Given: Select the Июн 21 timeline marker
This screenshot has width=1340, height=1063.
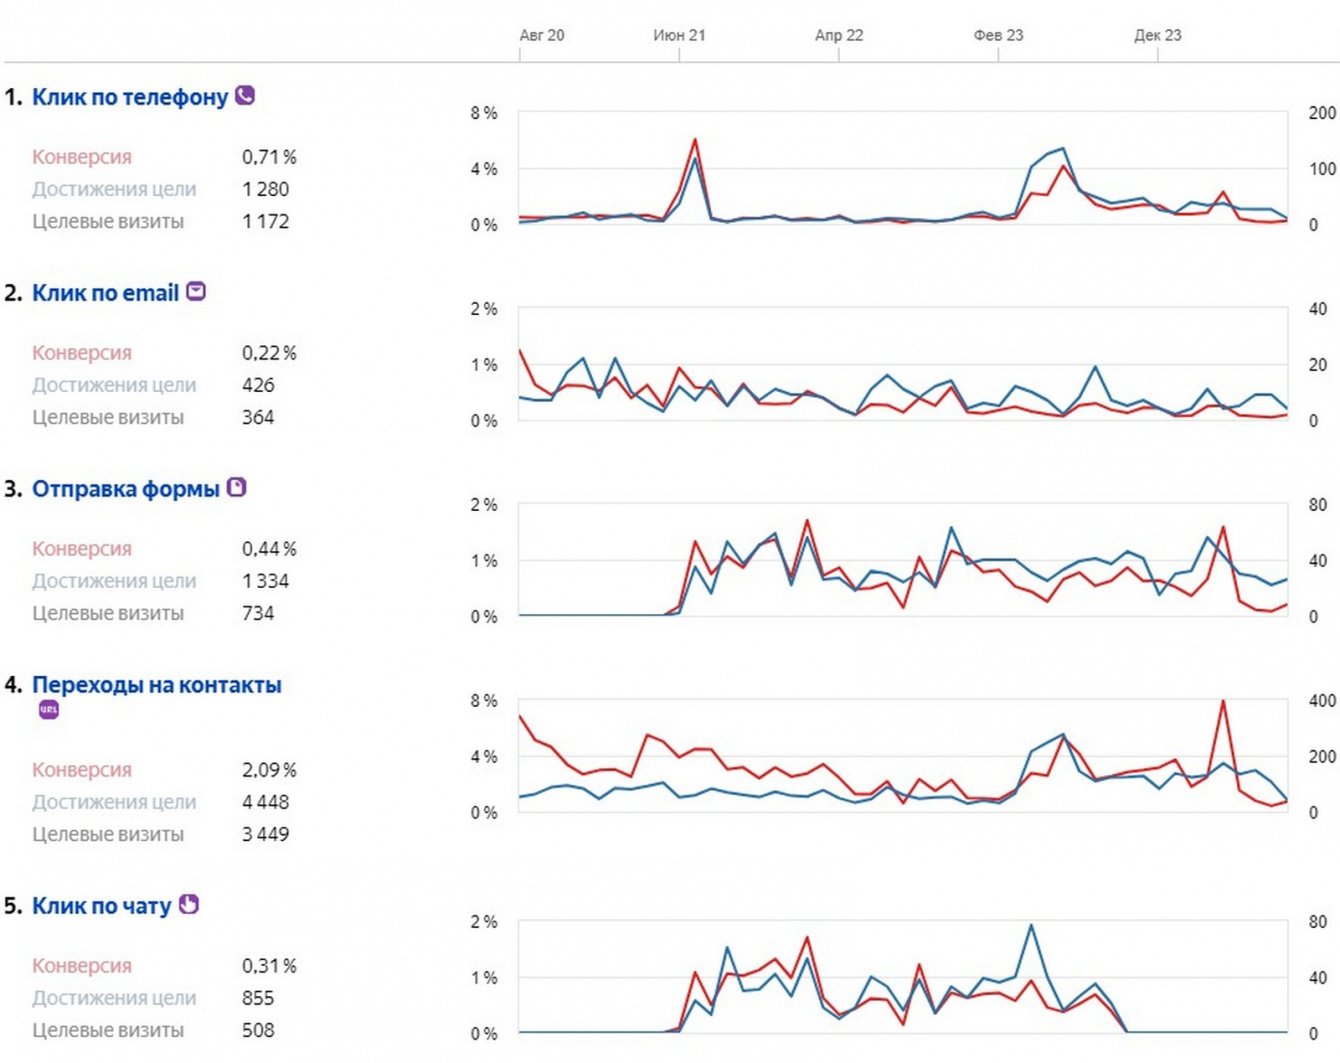Looking at the screenshot, I should [x=679, y=35].
